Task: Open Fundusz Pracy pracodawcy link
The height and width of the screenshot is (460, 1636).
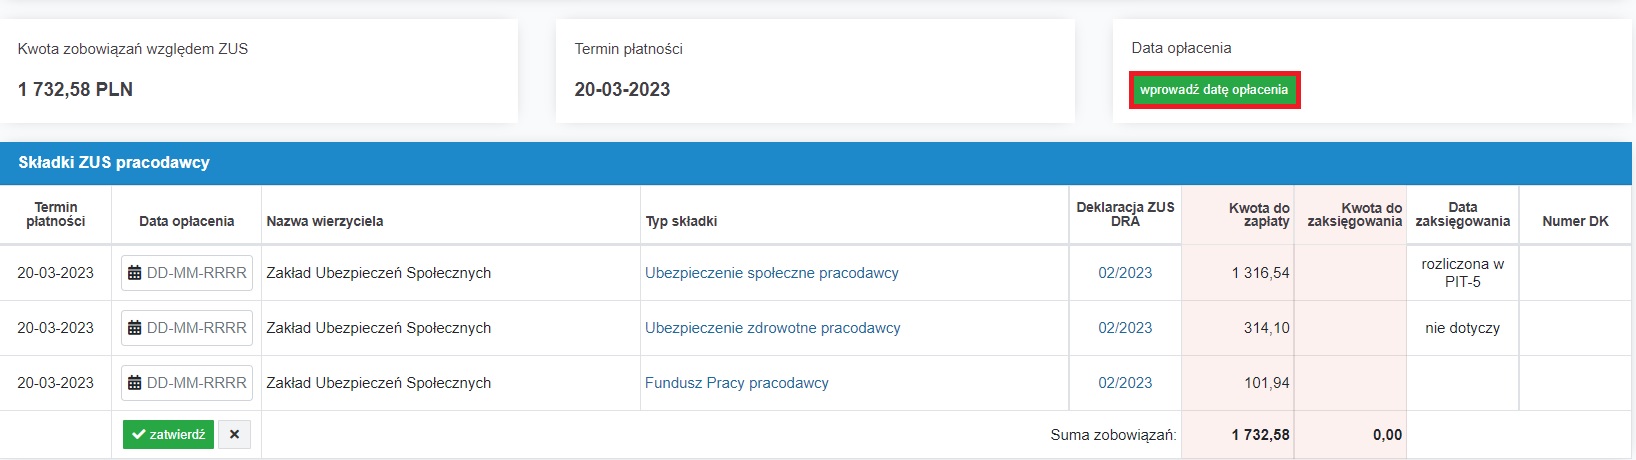Action: click(x=737, y=383)
